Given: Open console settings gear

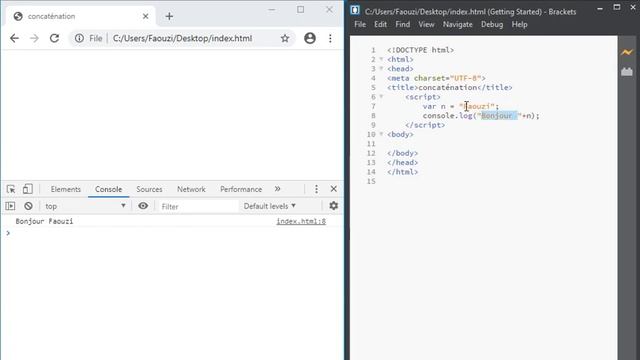Looking at the screenshot, I should coord(333,206).
